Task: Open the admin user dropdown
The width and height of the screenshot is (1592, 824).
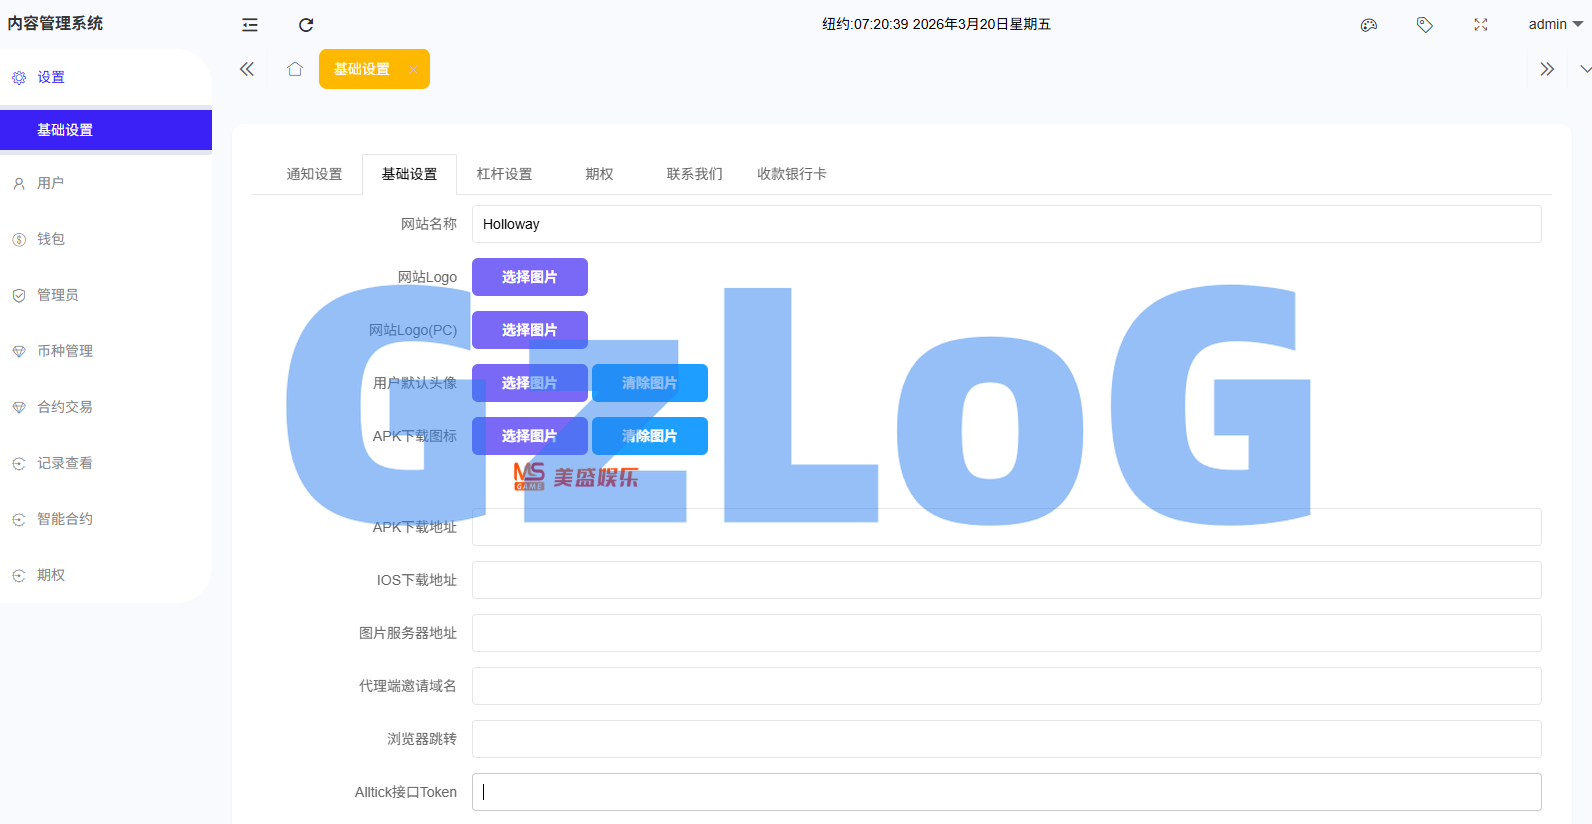Action: coord(1554,24)
